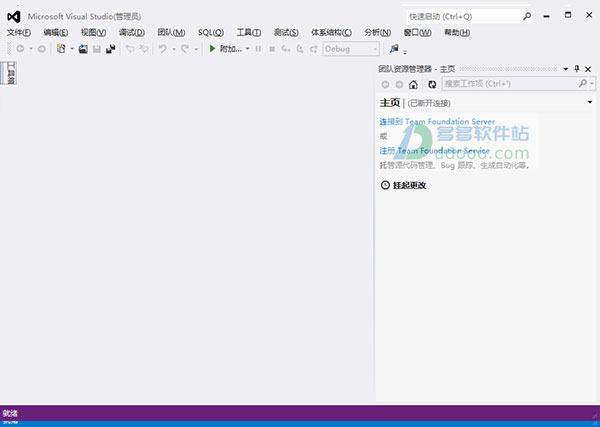The image size is (600, 427).
Task: Click the Team Explorer Refresh icon
Action: 432,84
